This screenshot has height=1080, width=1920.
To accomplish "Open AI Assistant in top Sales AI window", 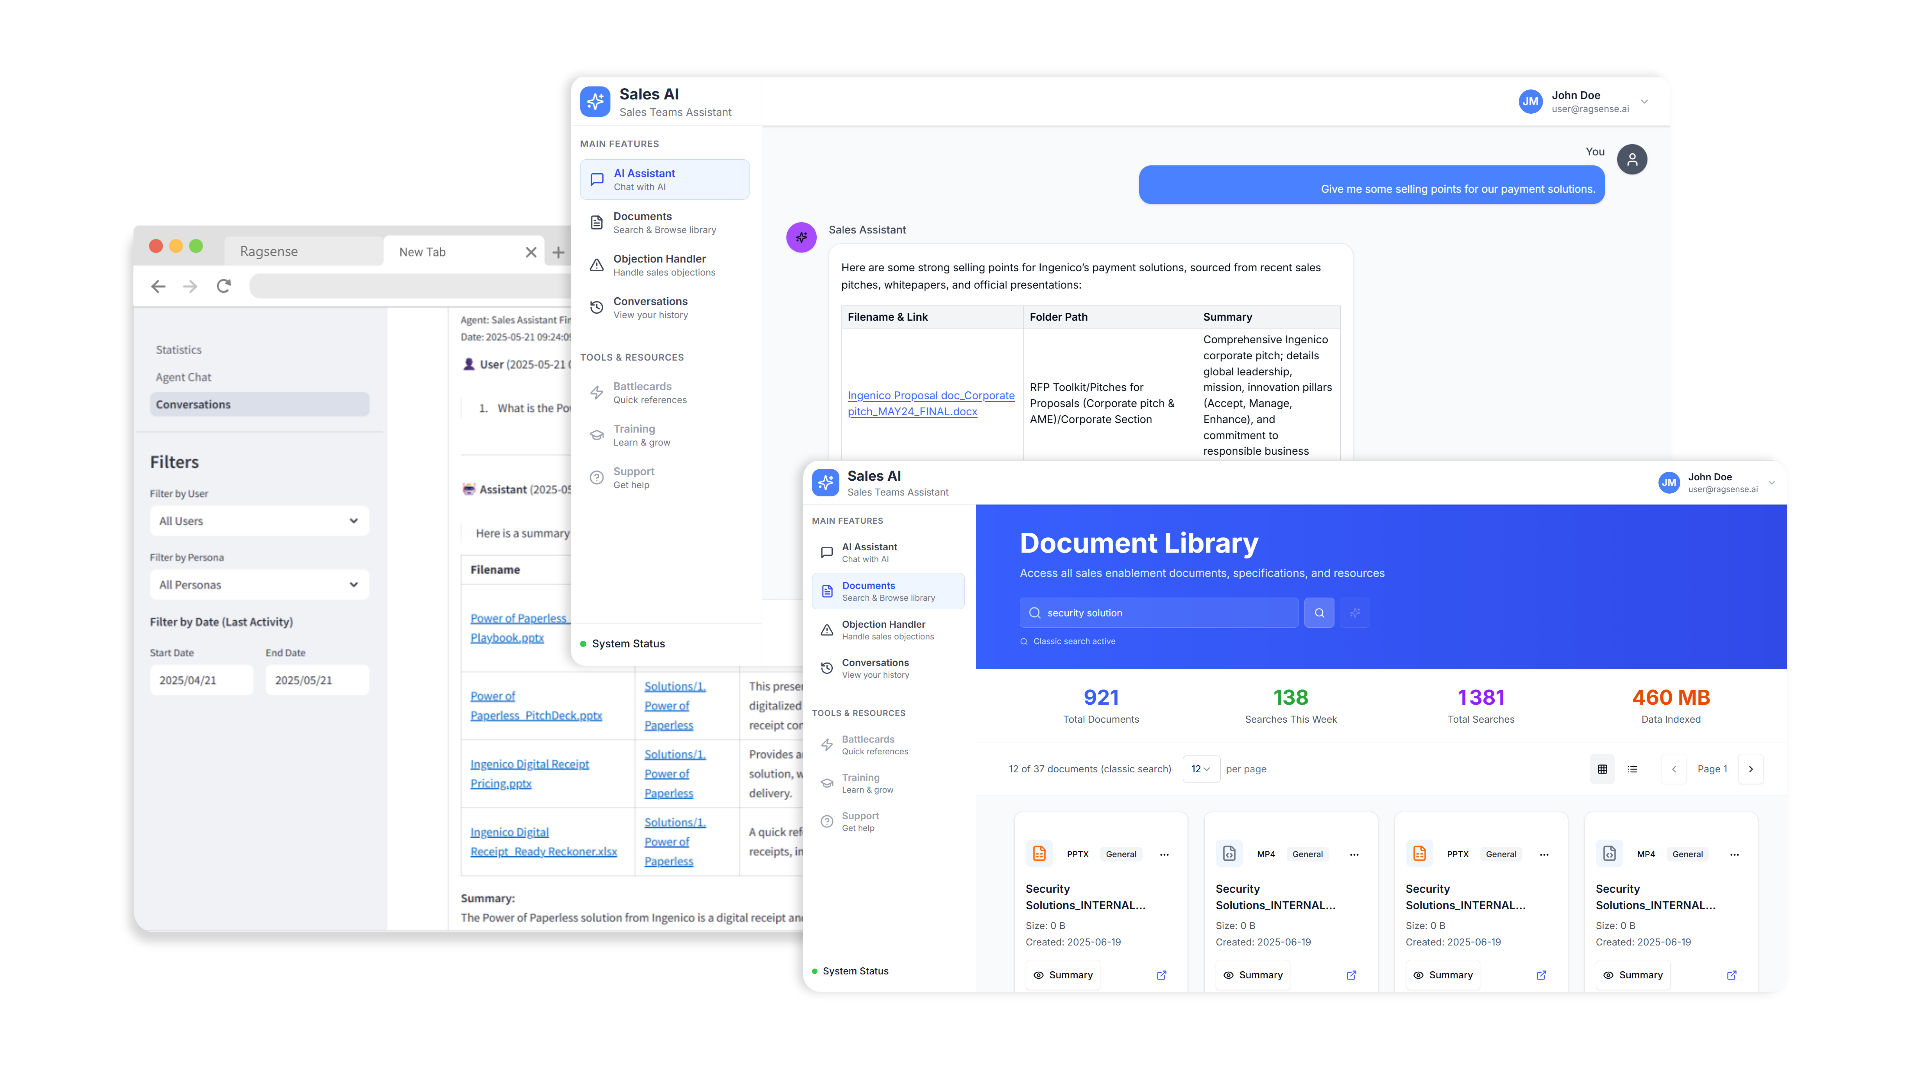I will [x=664, y=180].
